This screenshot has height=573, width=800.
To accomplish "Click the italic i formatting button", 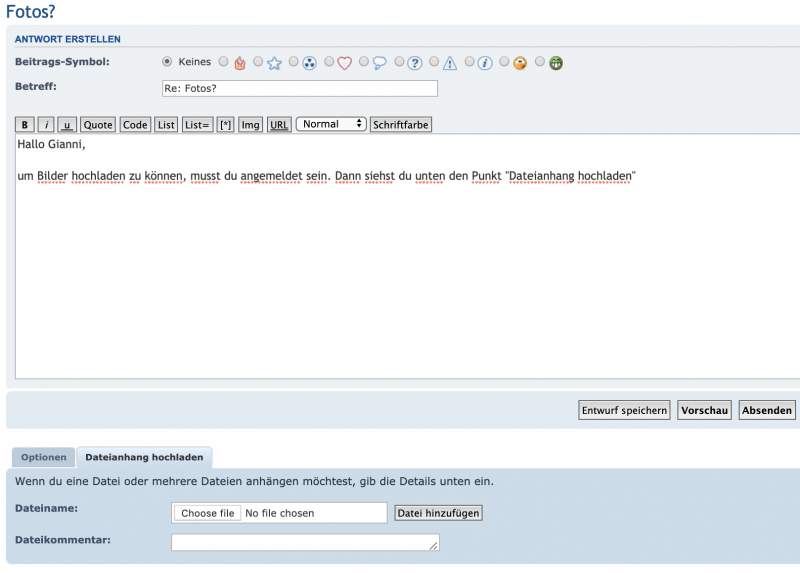I will click(x=46, y=125).
